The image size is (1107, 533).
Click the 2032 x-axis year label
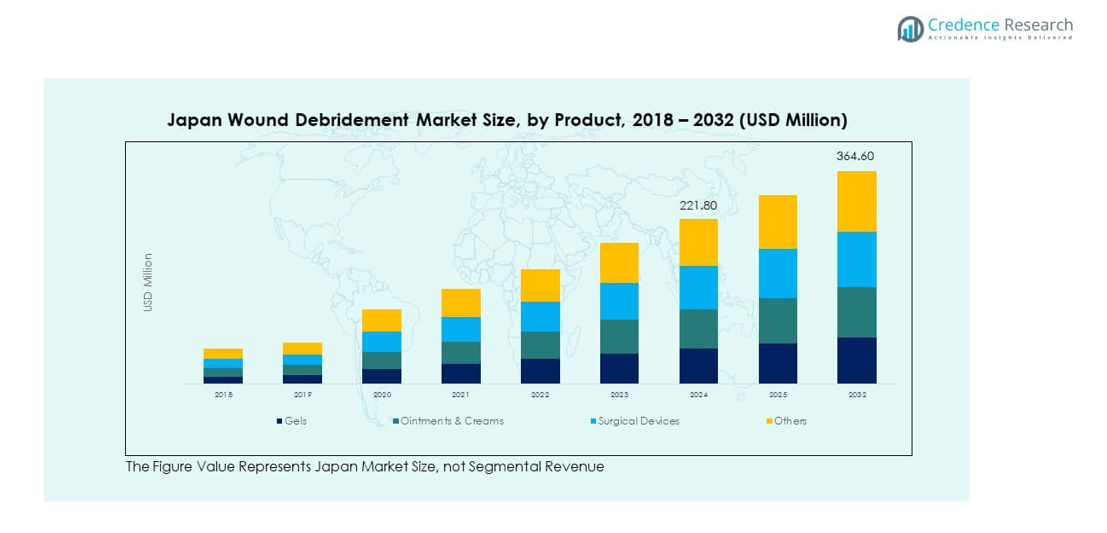[856, 395]
